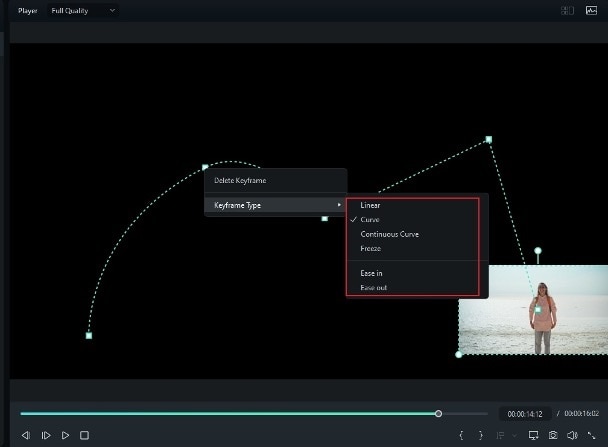This screenshot has width=608, height=447.
Task: Click the volume speaker icon
Action: point(572,435)
